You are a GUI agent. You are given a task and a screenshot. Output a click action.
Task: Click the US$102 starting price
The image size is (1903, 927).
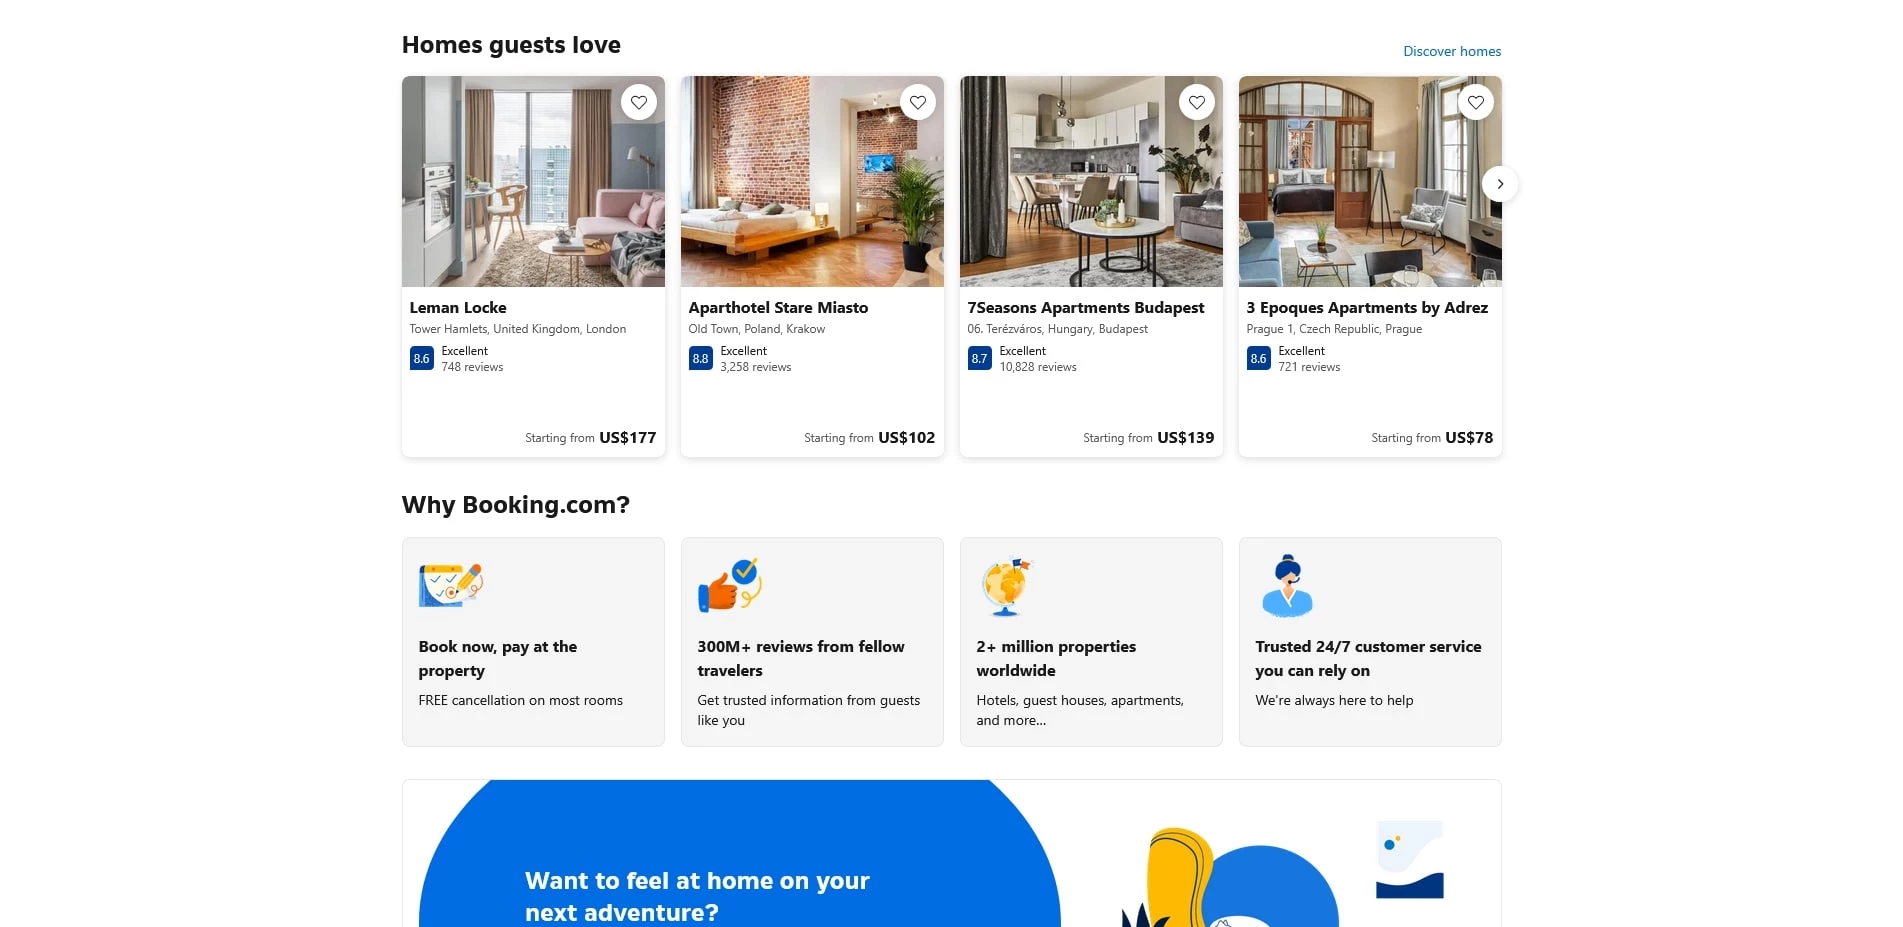(x=906, y=437)
